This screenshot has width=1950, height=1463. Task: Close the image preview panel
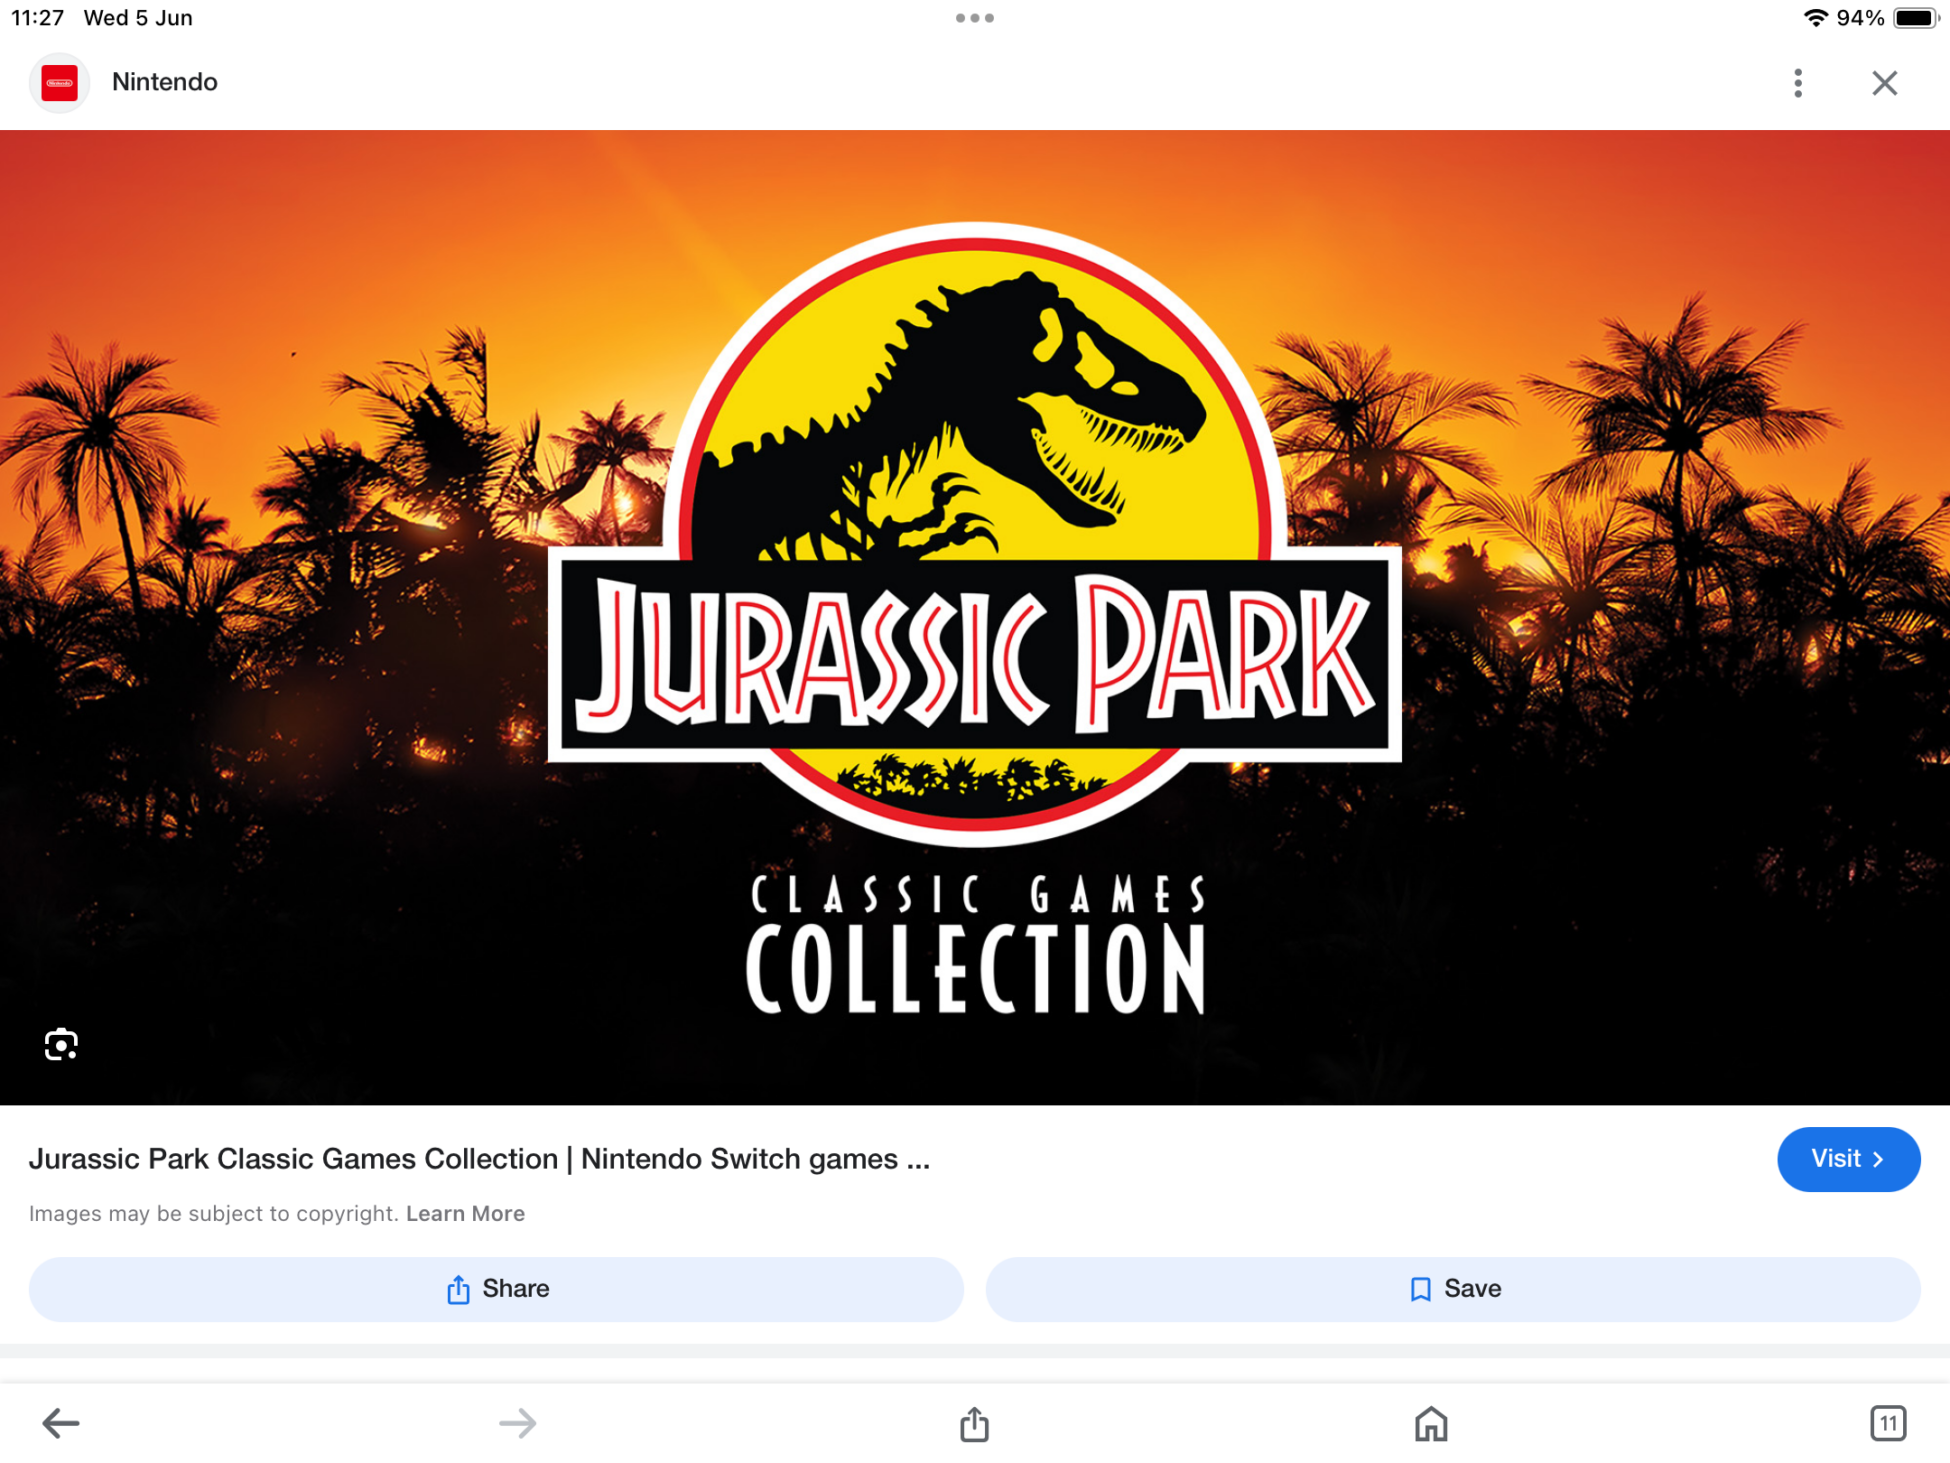(1885, 83)
